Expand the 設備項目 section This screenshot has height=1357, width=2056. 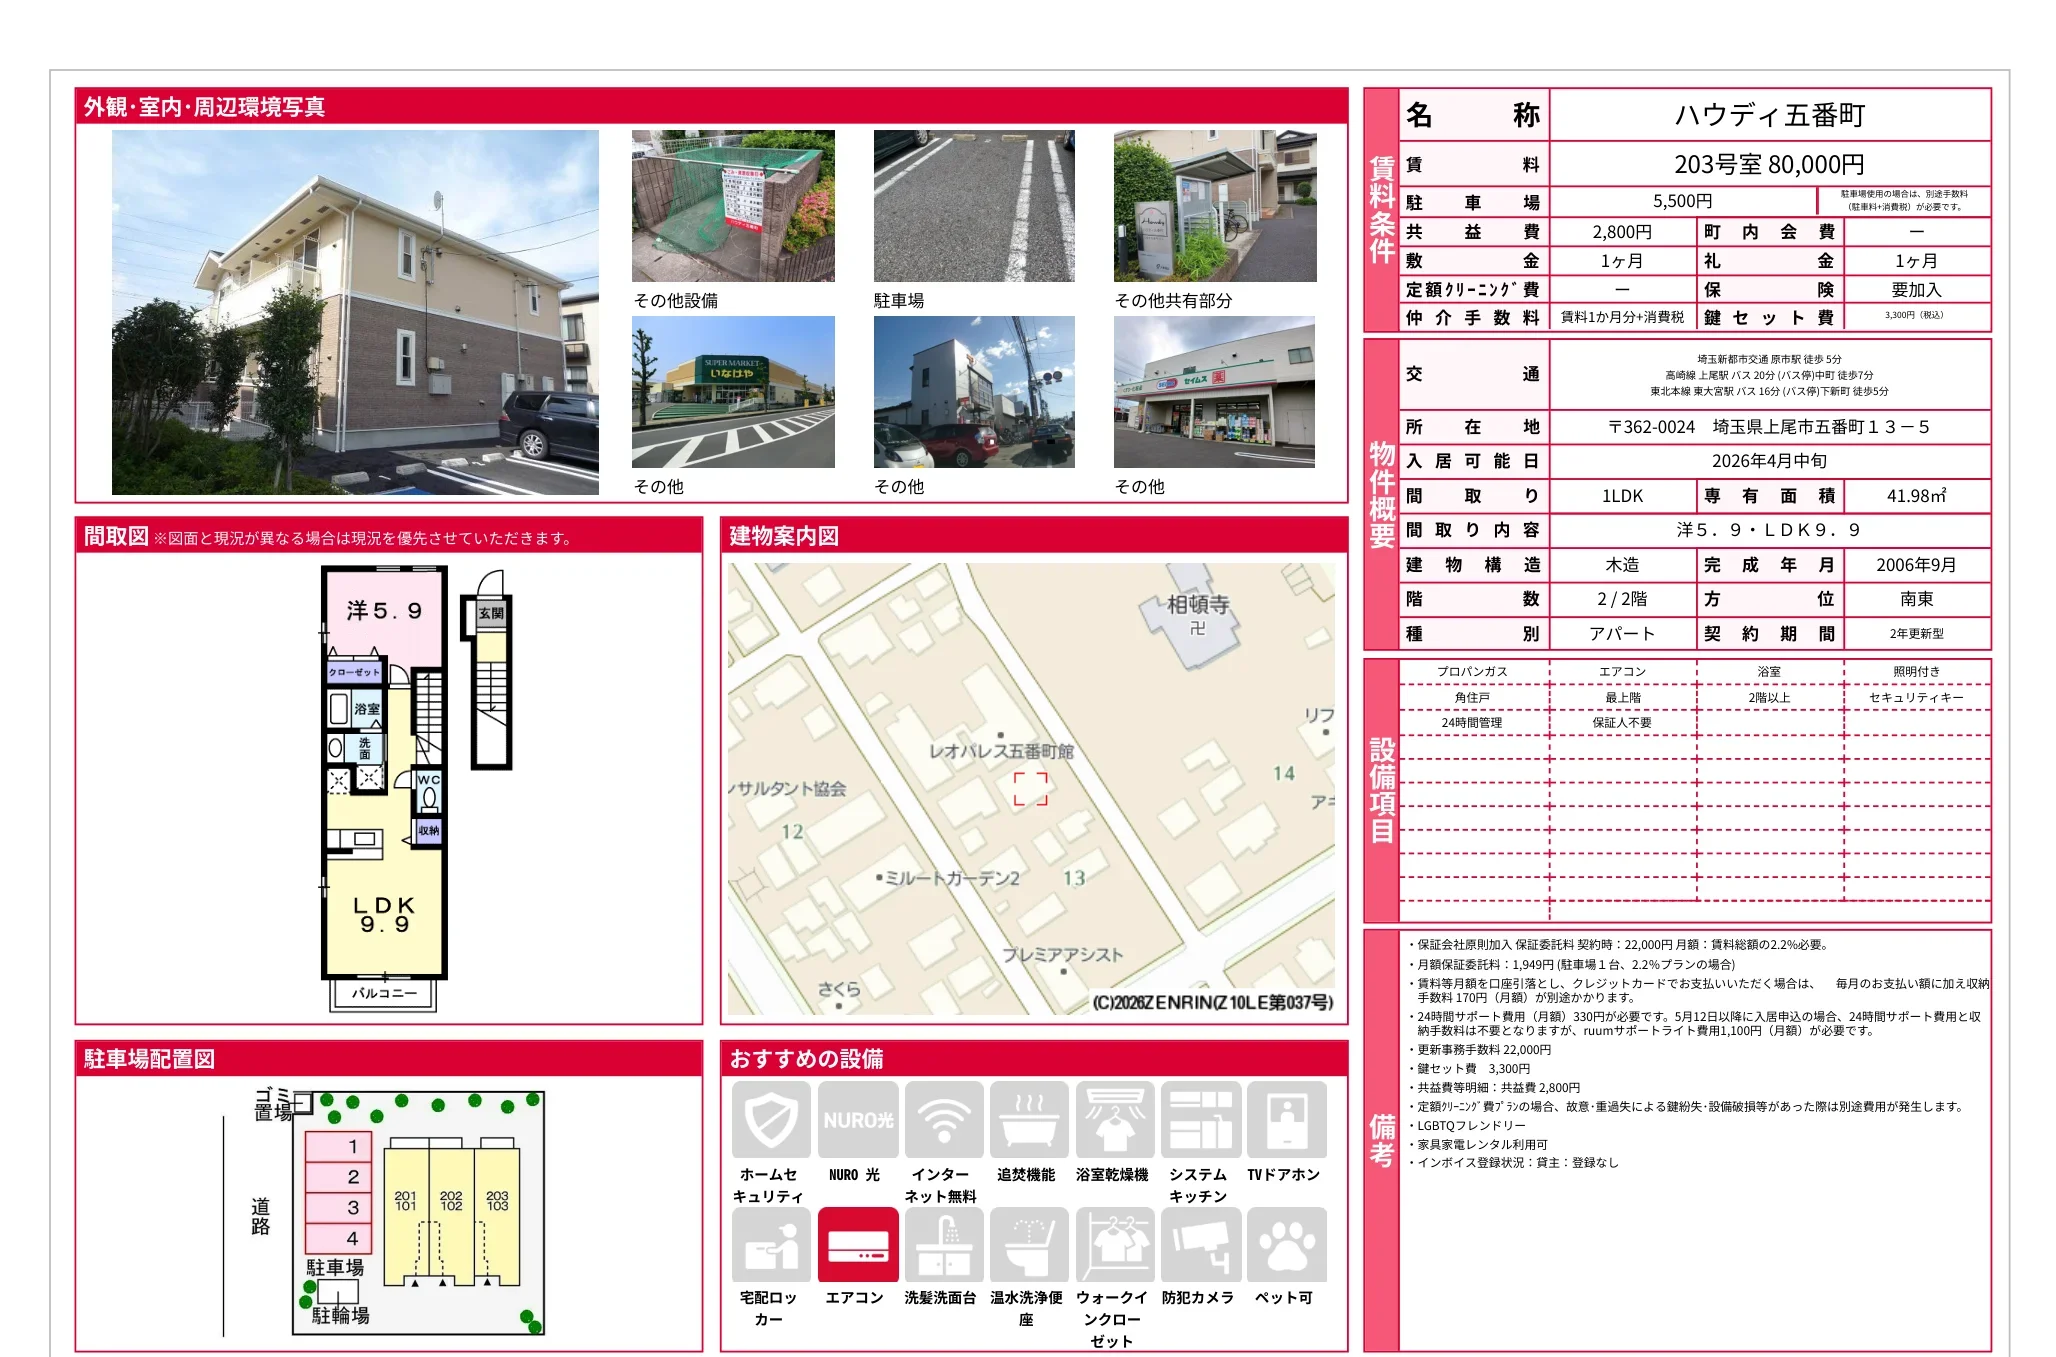click(x=1380, y=790)
